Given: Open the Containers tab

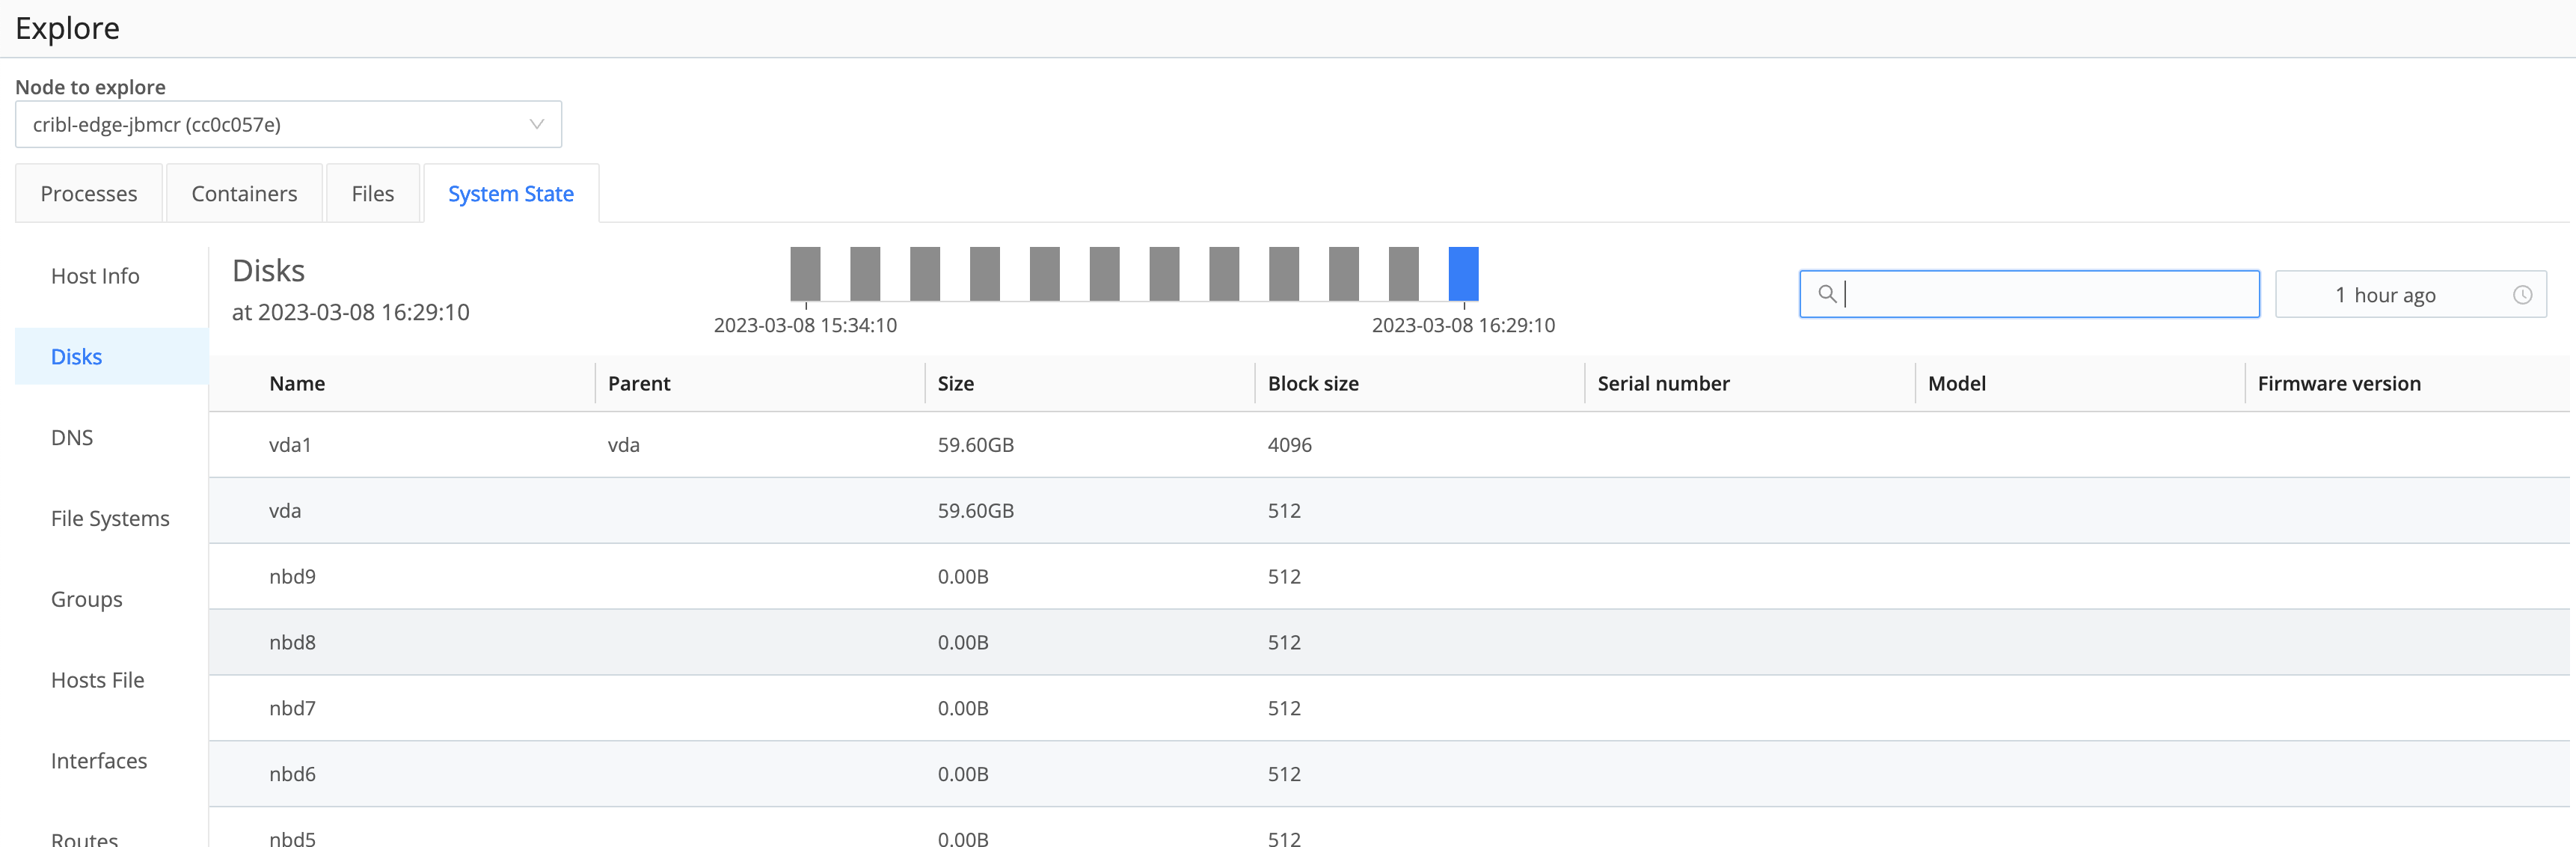Looking at the screenshot, I should (x=244, y=194).
